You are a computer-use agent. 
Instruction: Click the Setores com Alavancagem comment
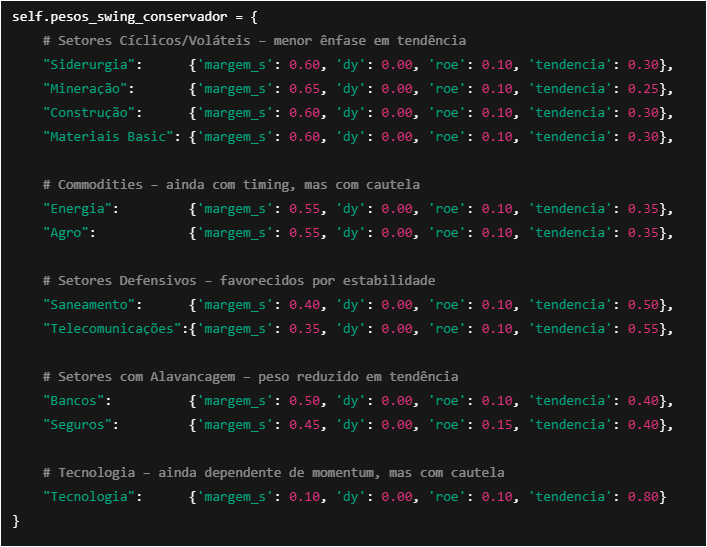pos(250,377)
